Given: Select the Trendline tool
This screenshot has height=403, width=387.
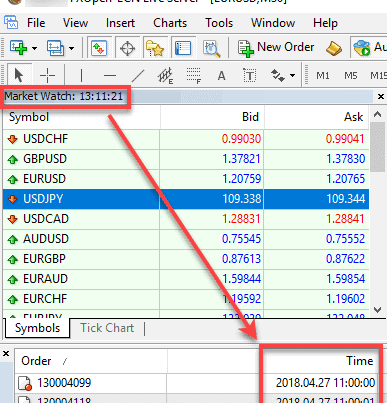Looking at the screenshot, I should (138, 76).
